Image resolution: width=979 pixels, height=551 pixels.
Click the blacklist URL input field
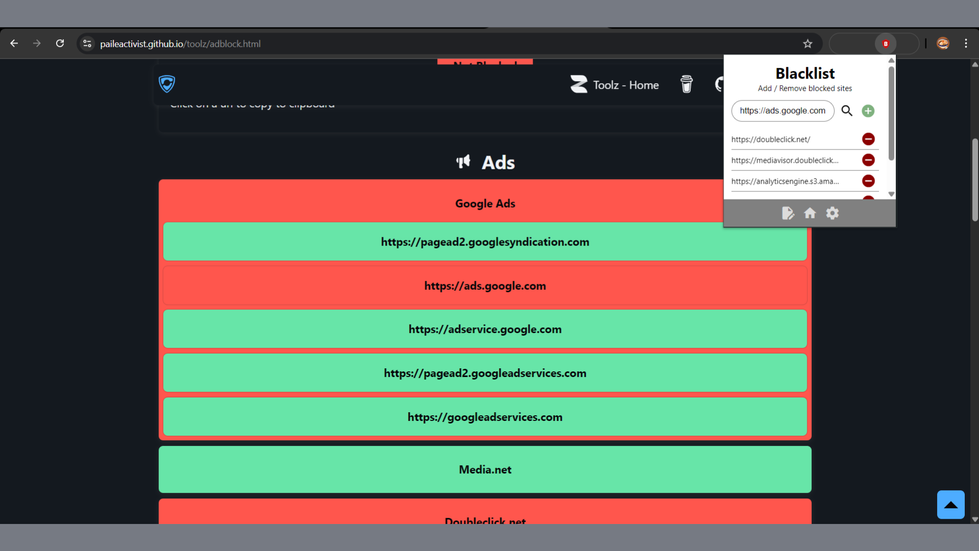782,110
